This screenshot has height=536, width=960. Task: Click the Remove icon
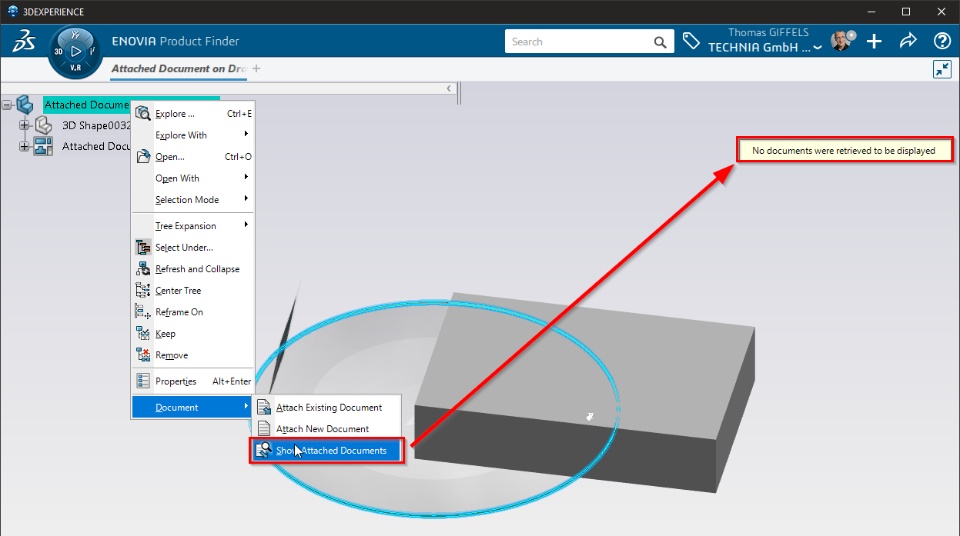tap(143, 355)
